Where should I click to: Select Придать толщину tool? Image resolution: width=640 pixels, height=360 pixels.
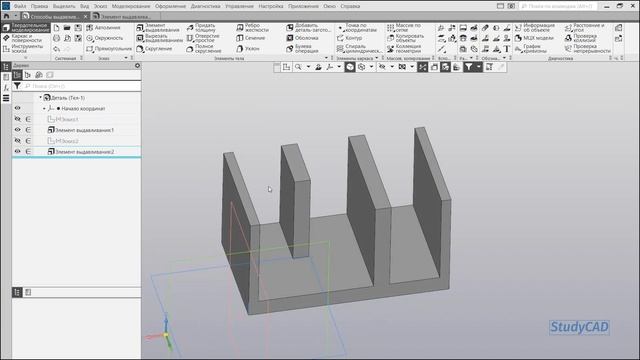pos(201,27)
